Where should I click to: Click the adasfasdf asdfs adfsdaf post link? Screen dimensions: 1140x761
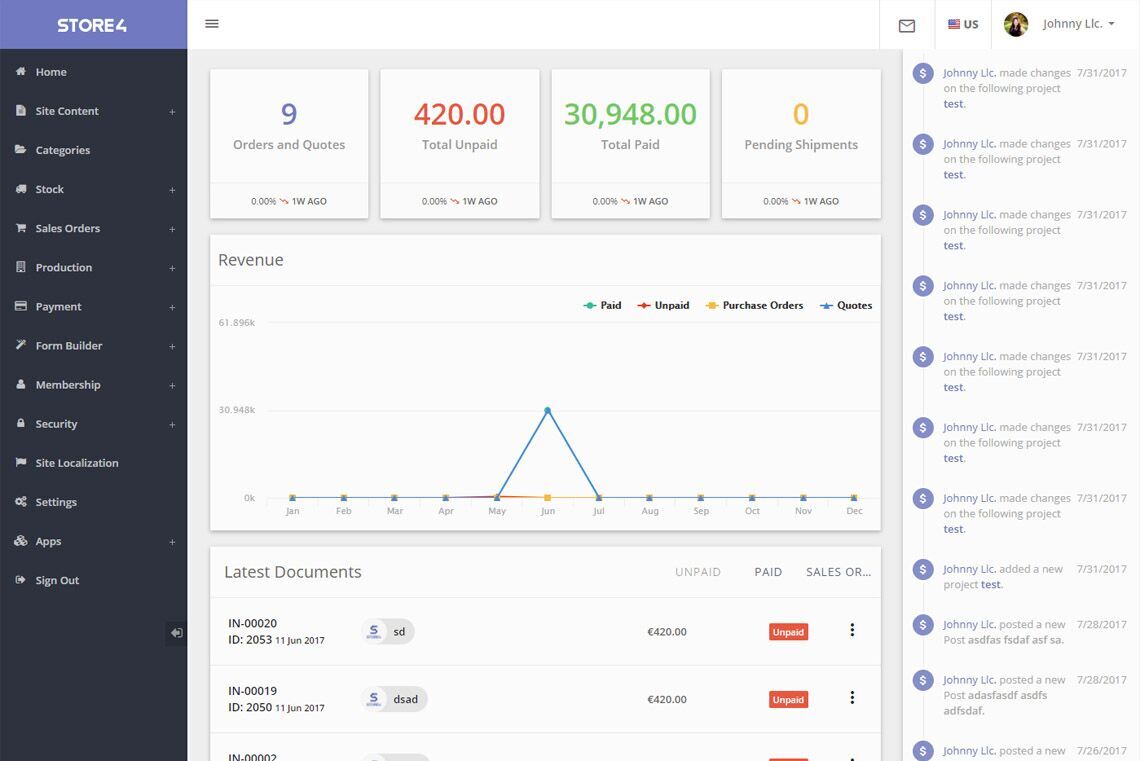coord(996,703)
